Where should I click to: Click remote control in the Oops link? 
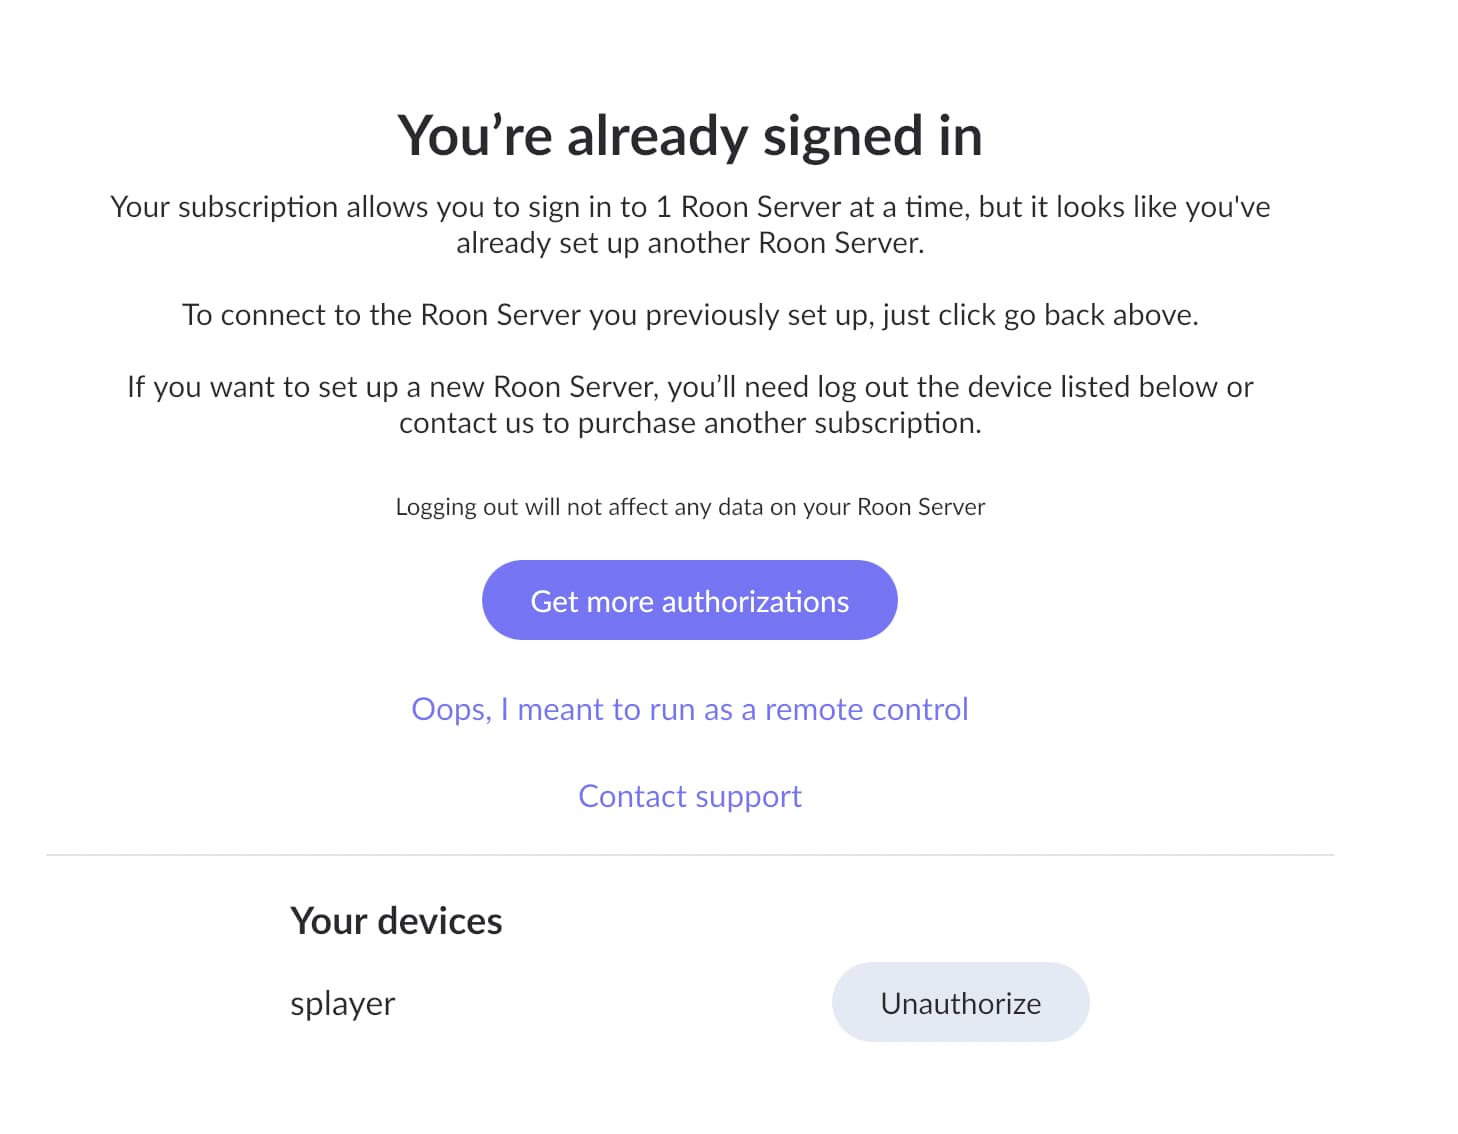pos(866,709)
